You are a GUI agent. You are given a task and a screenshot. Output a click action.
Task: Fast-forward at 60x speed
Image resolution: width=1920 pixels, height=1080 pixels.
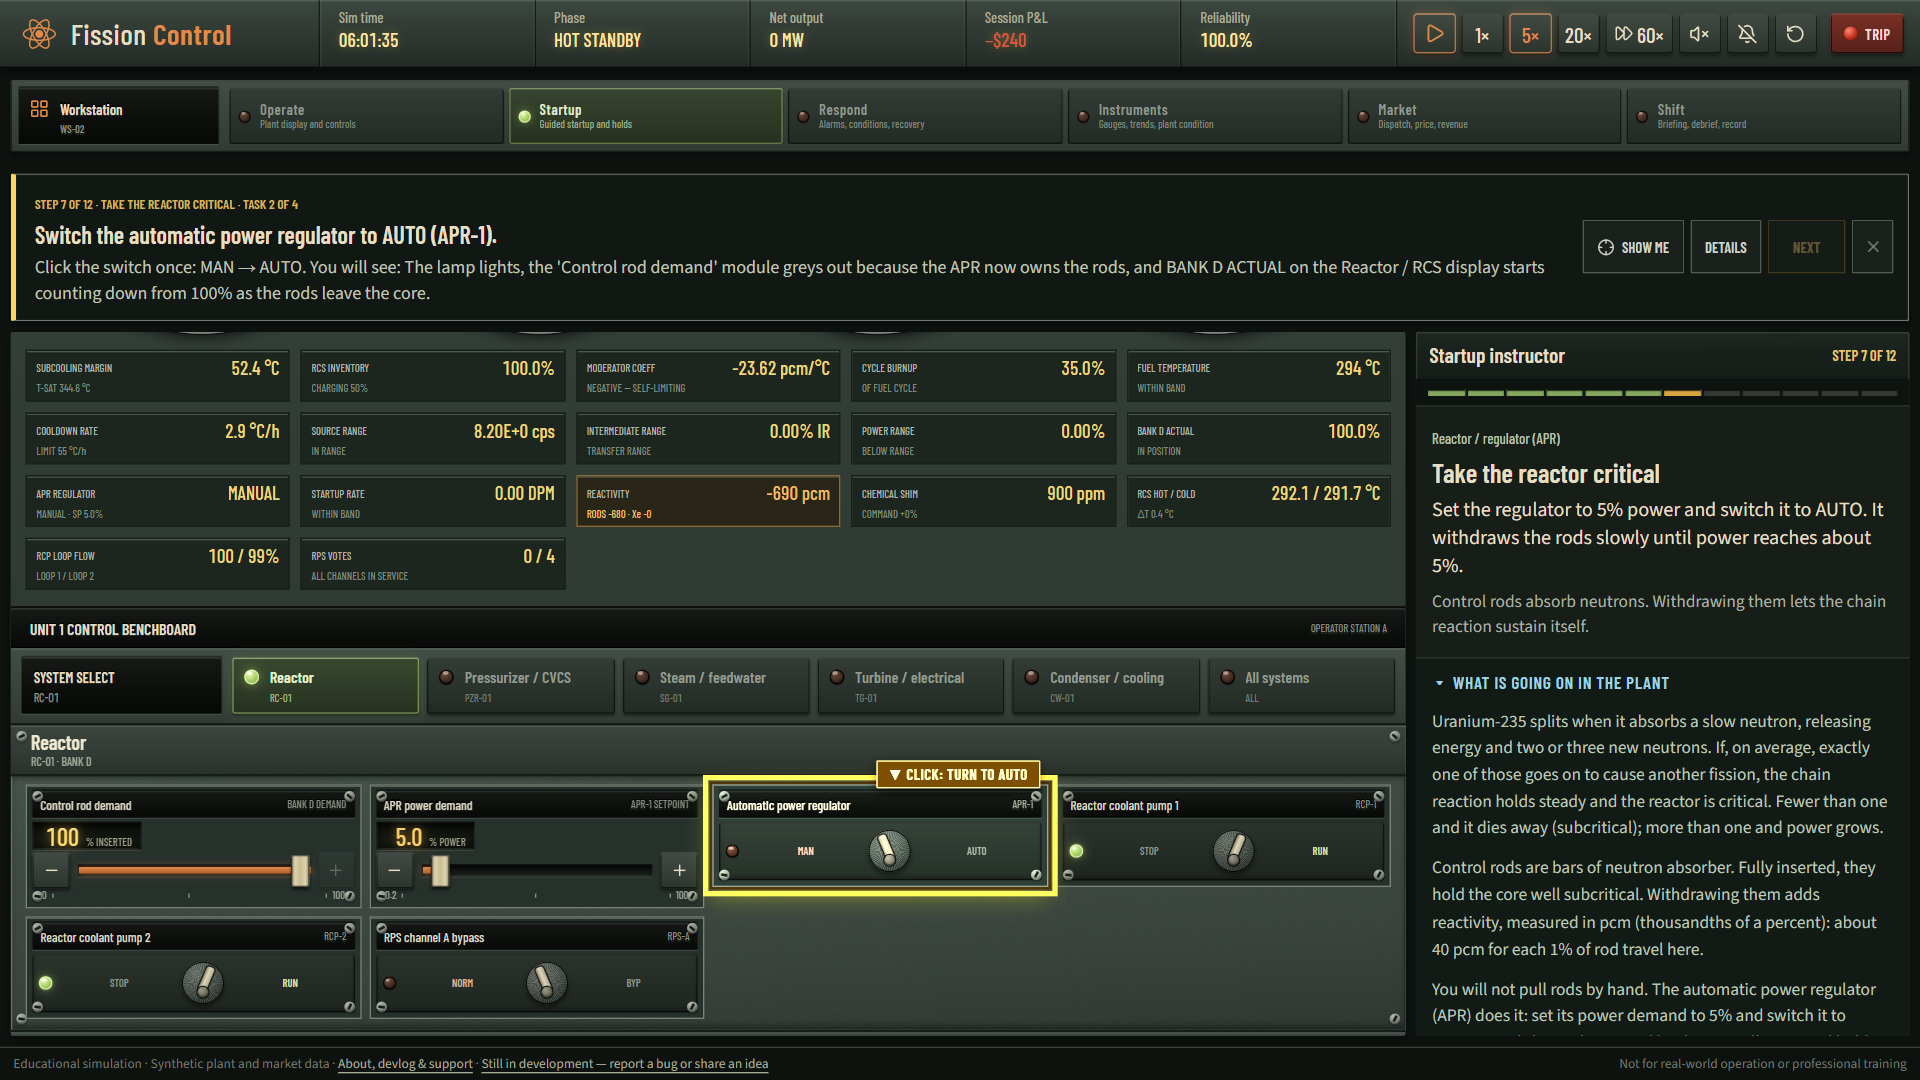pos(1639,34)
